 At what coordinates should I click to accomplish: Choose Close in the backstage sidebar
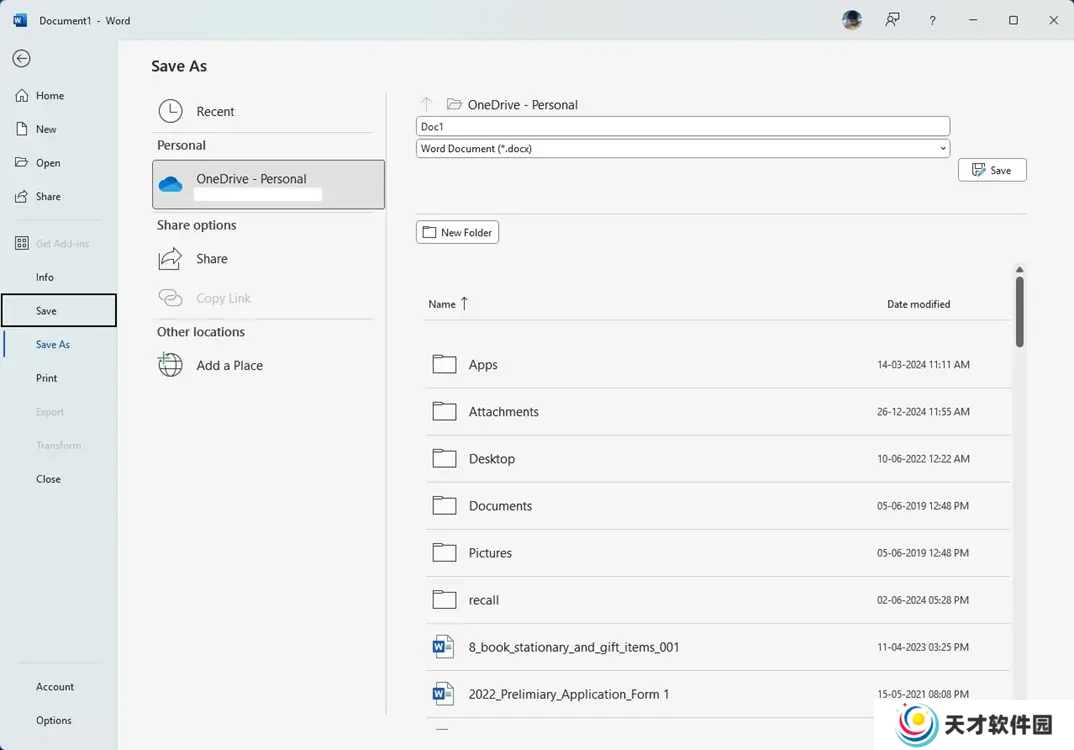(x=48, y=479)
